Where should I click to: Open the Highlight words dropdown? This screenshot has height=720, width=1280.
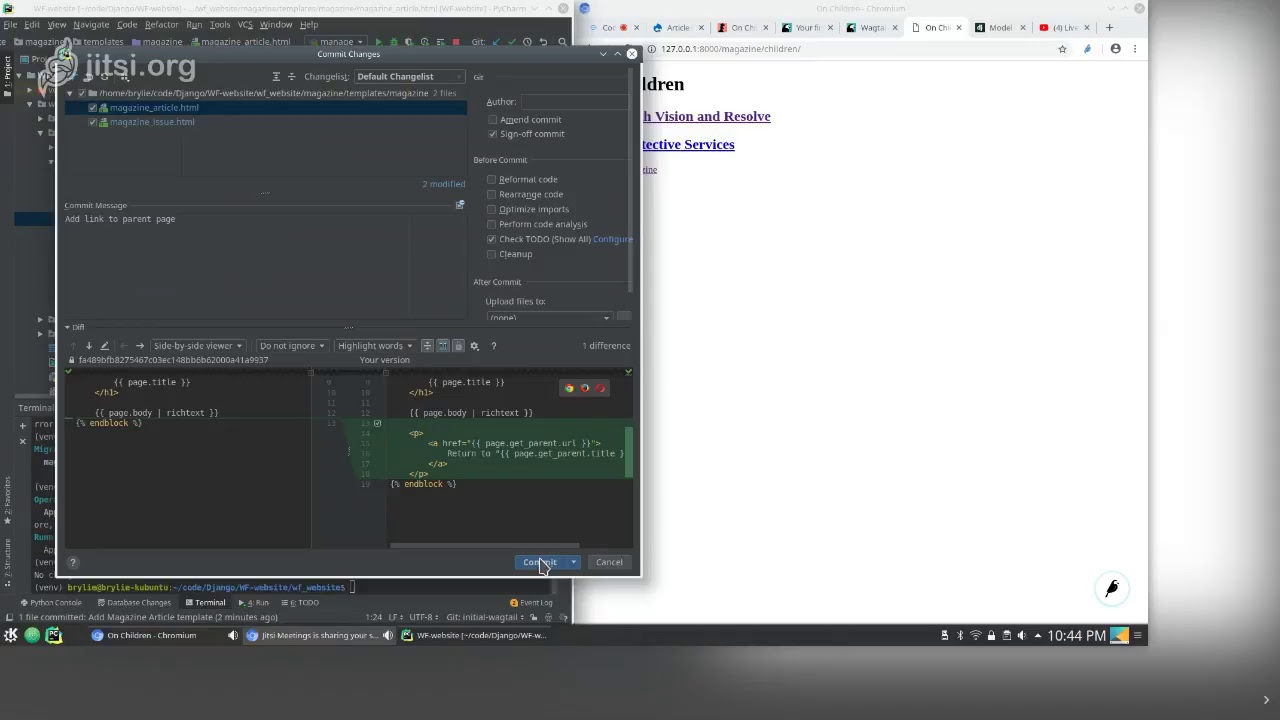tap(374, 346)
